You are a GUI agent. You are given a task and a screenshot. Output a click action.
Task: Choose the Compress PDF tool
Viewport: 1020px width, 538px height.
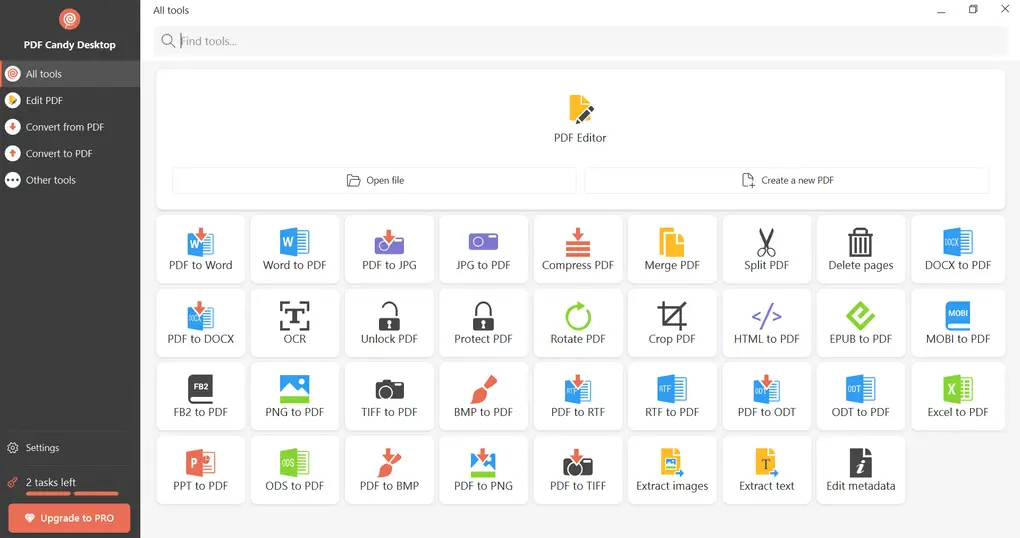click(578, 249)
